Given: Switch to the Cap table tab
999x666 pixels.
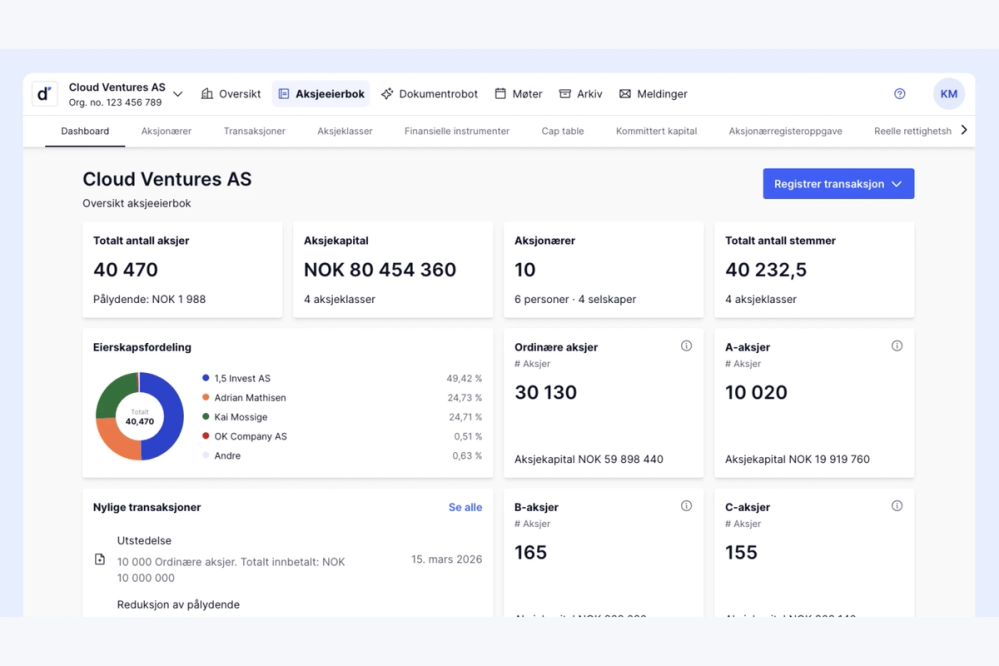Looking at the screenshot, I should coord(563,131).
